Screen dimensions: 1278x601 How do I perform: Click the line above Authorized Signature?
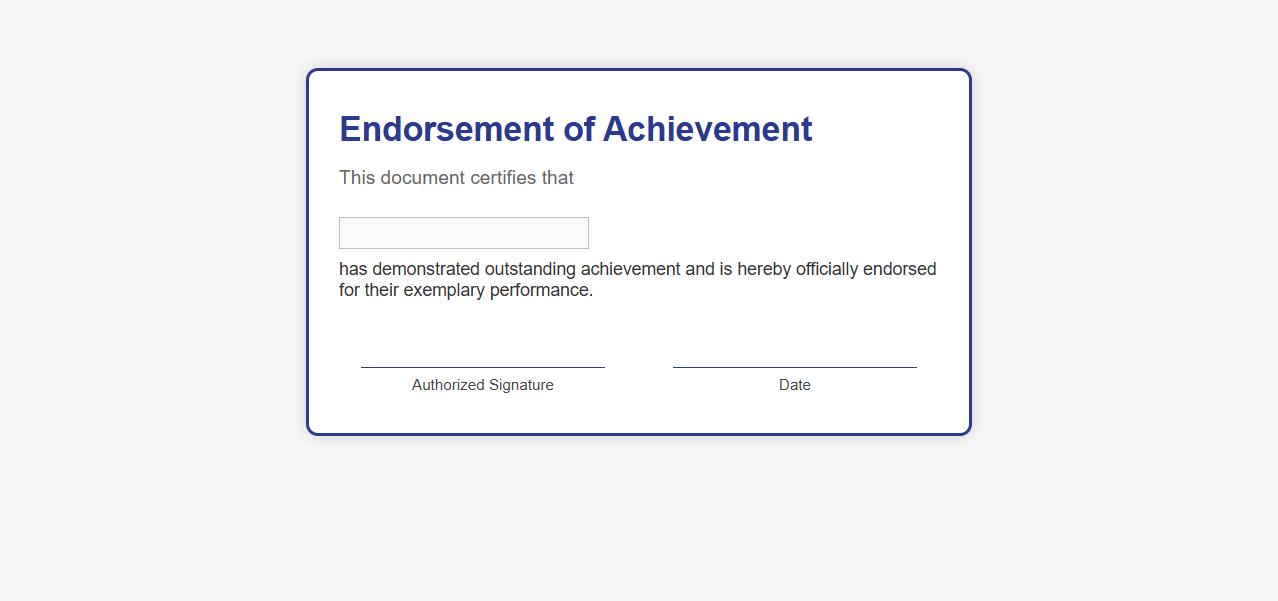click(482, 367)
